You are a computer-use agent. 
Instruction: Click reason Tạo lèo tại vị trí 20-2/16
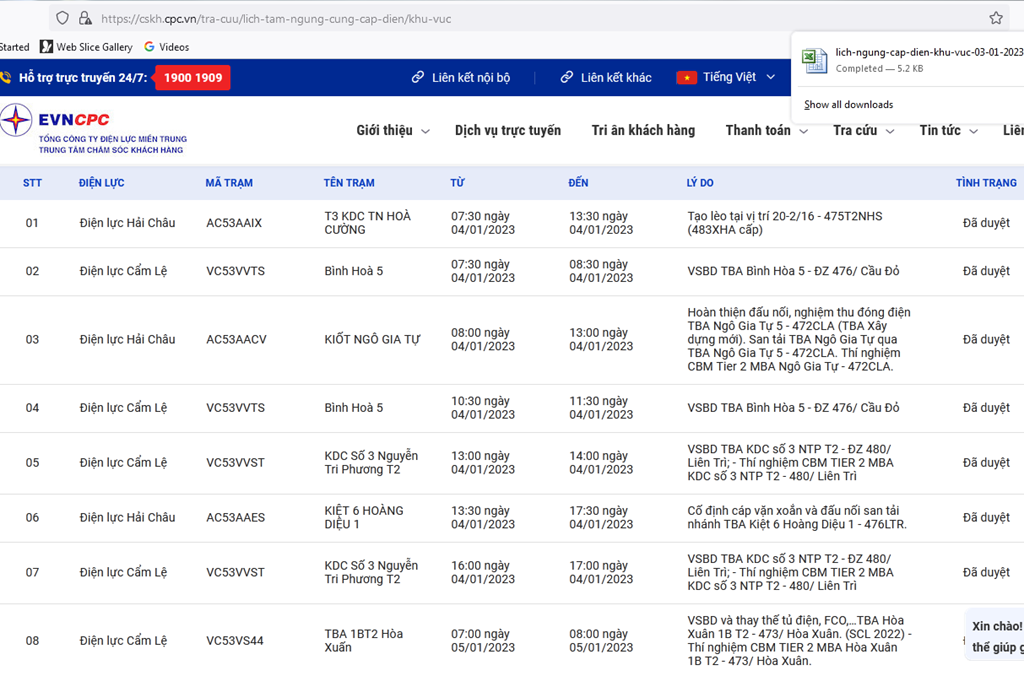click(x=784, y=223)
